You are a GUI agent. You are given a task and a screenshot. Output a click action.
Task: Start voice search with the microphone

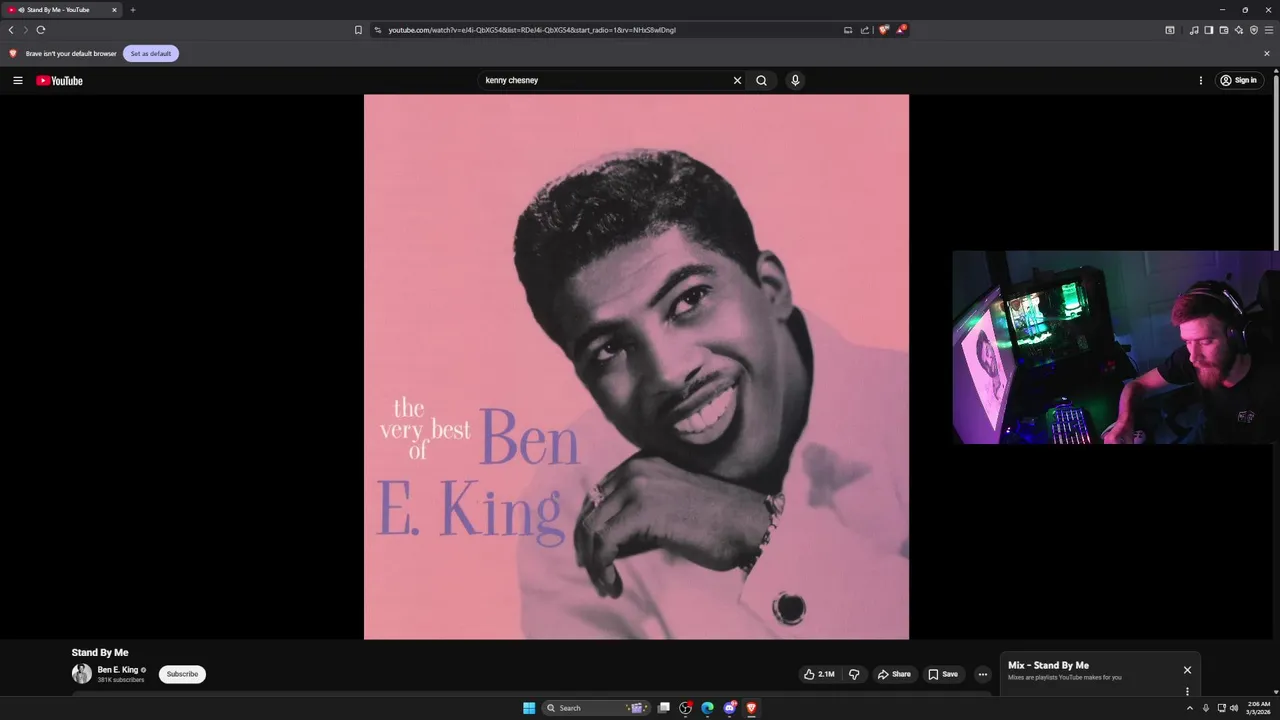click(795, 80)
